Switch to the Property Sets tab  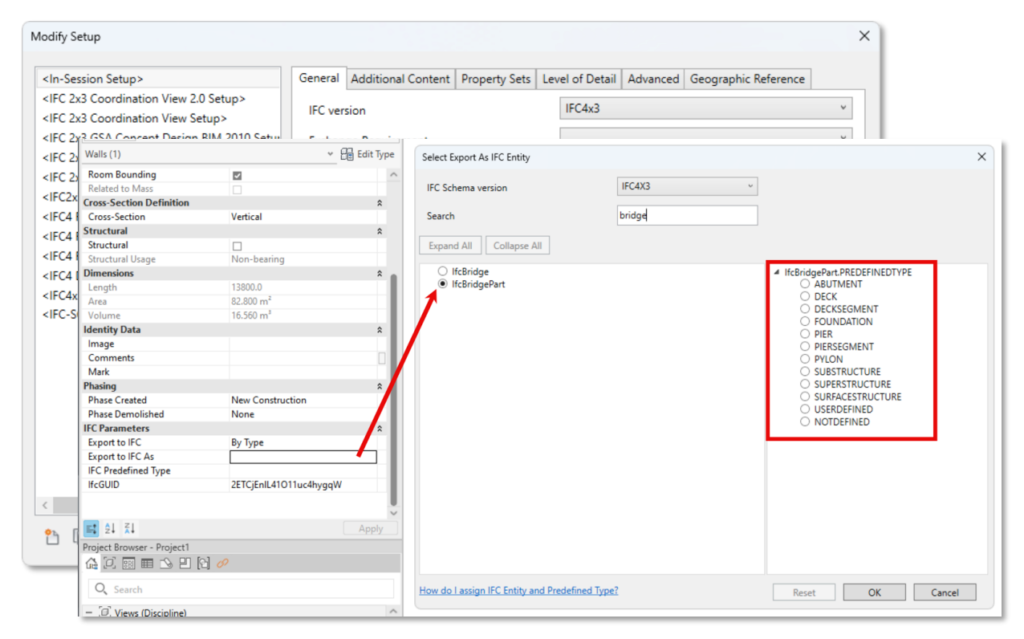coord(496,79)
